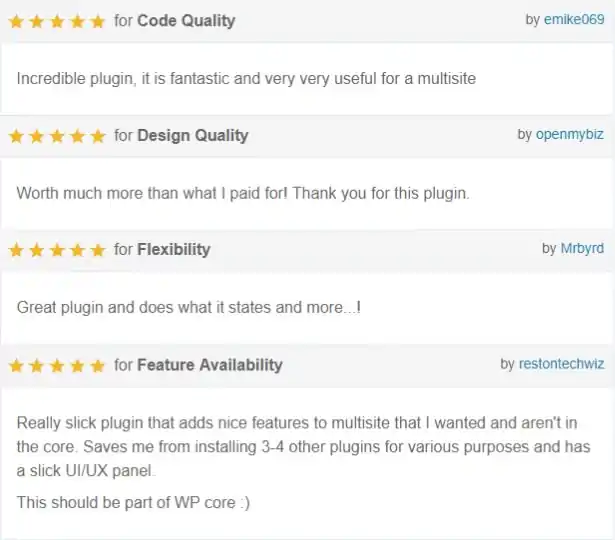Click second star of Flexibility rating
This screenshot has width=615, height=540.
37,250
